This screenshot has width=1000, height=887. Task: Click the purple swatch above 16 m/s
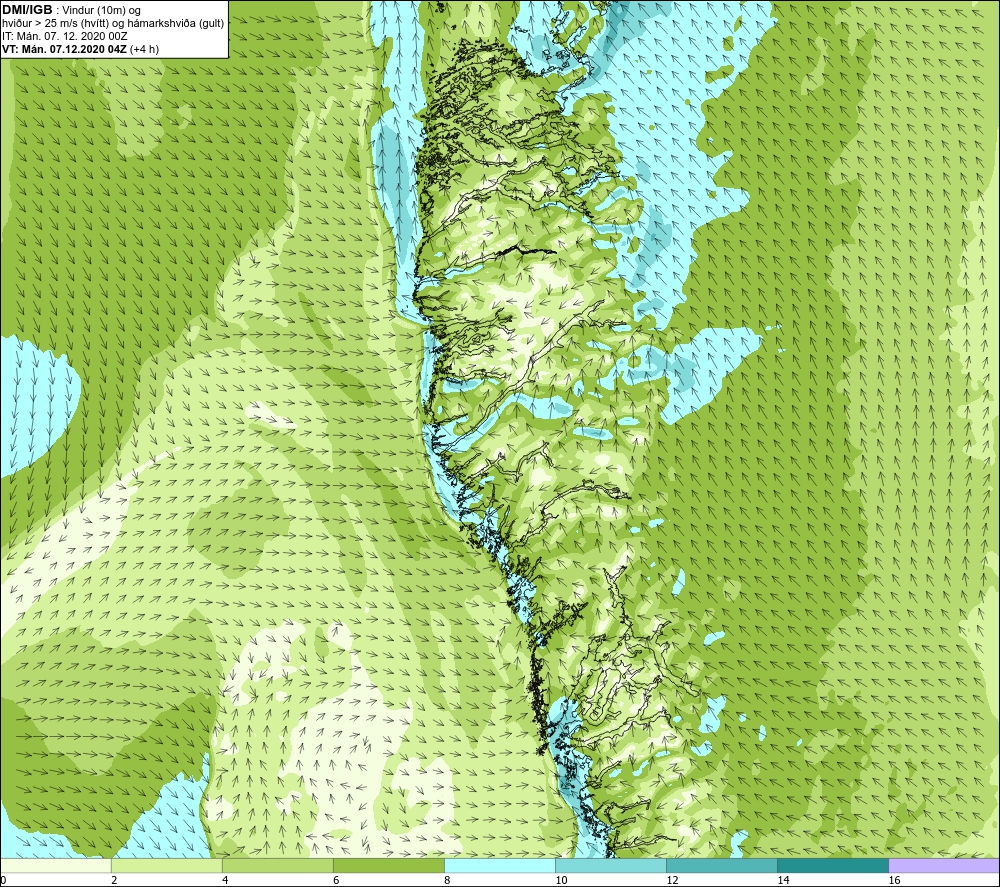[x=944, y=866]
